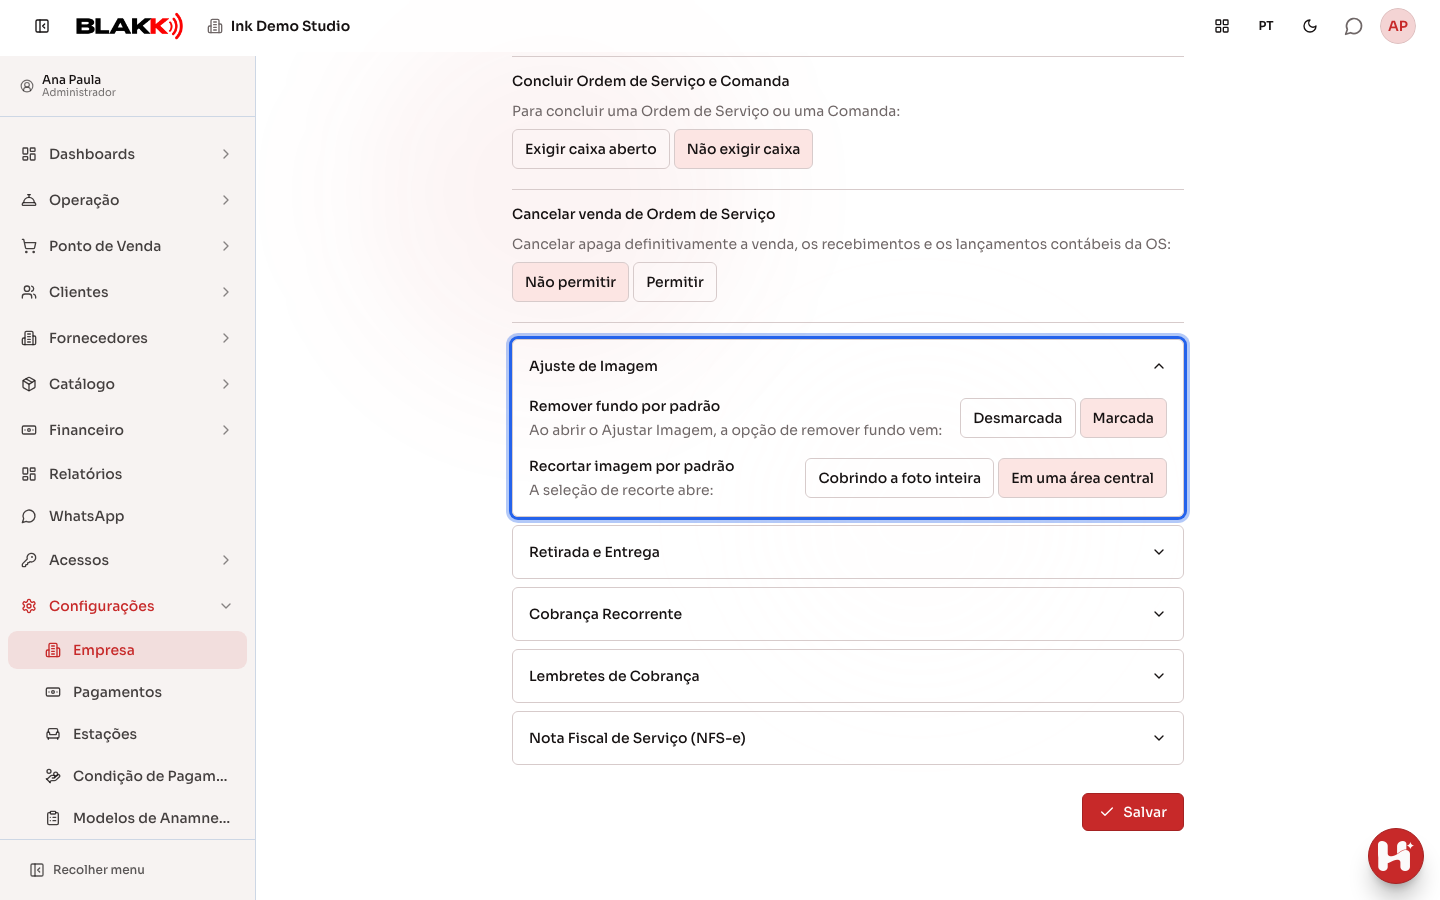The width and height of the screenshot is (1440, 900).
Task: Expand the Retirada e Entrega section
Action: pos(848,552)
